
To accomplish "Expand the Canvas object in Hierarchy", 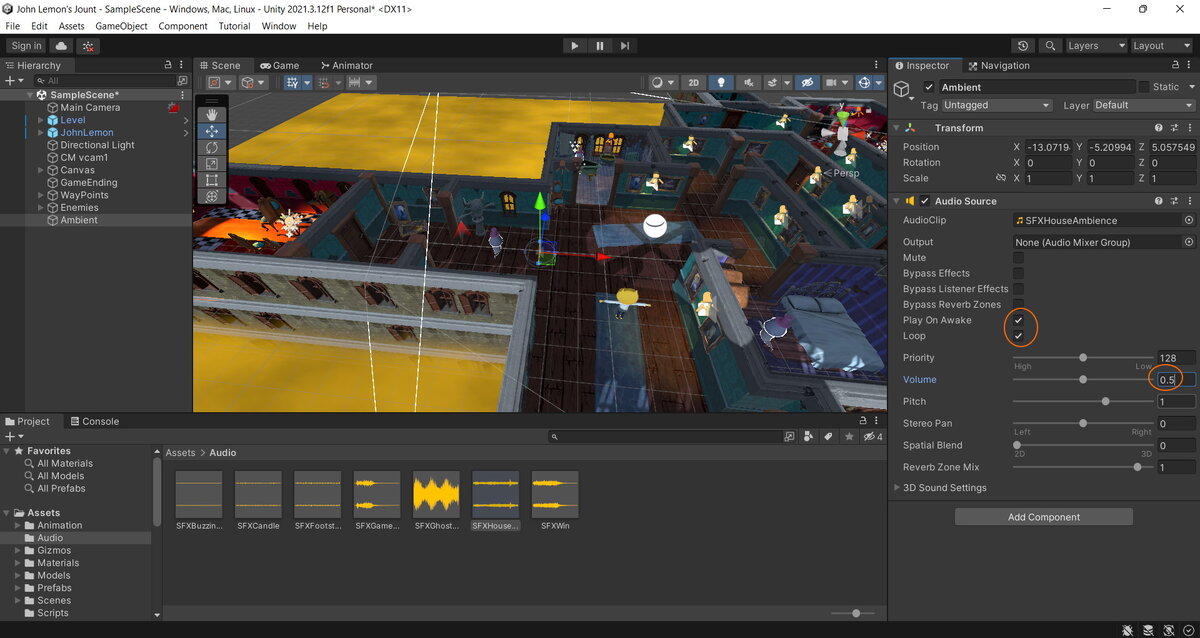I will click(x=41, y=170).
